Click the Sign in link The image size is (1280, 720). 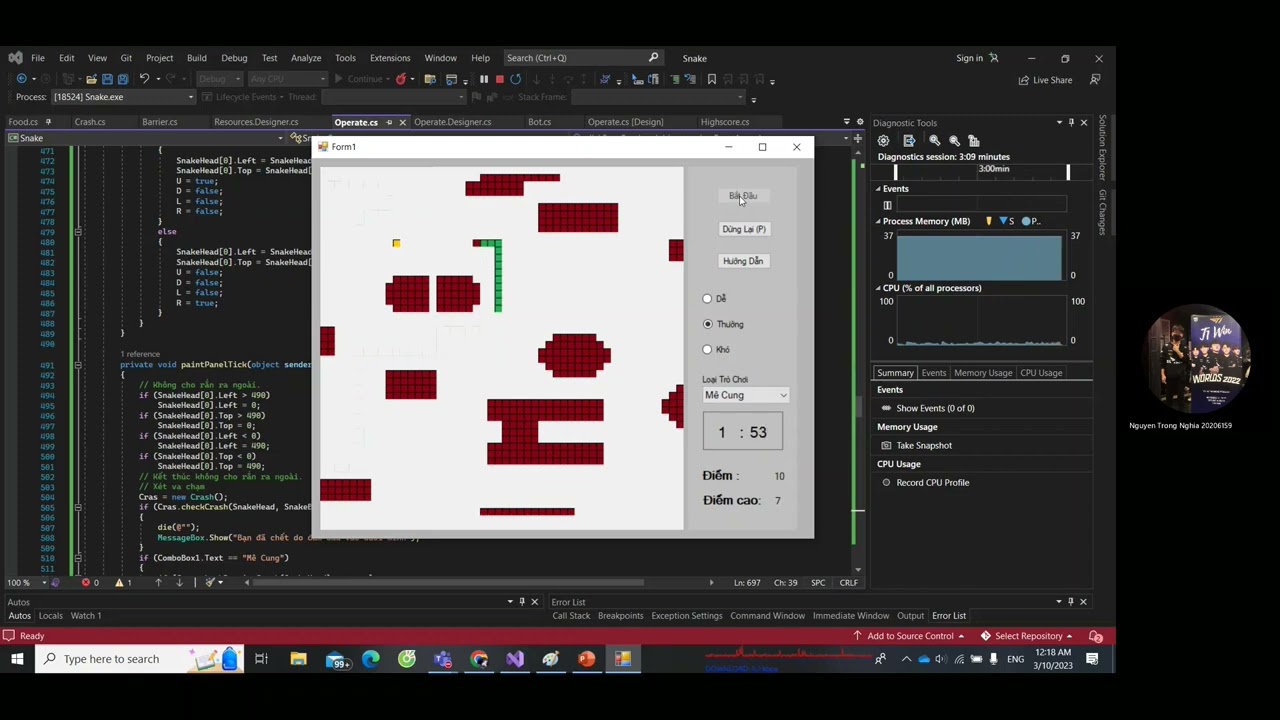[969, 58]
